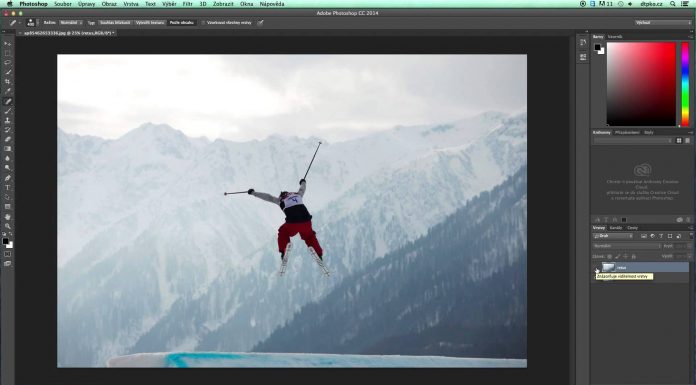The image size is (696, 385).
Task: Filter layers by shape layers
Action: click(x=670, y=236)
